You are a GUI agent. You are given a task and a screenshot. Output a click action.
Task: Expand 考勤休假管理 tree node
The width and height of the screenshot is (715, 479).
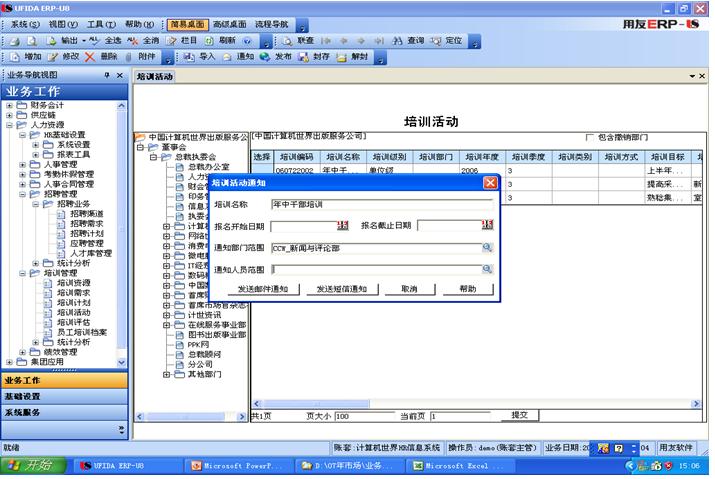coord(22,175)
